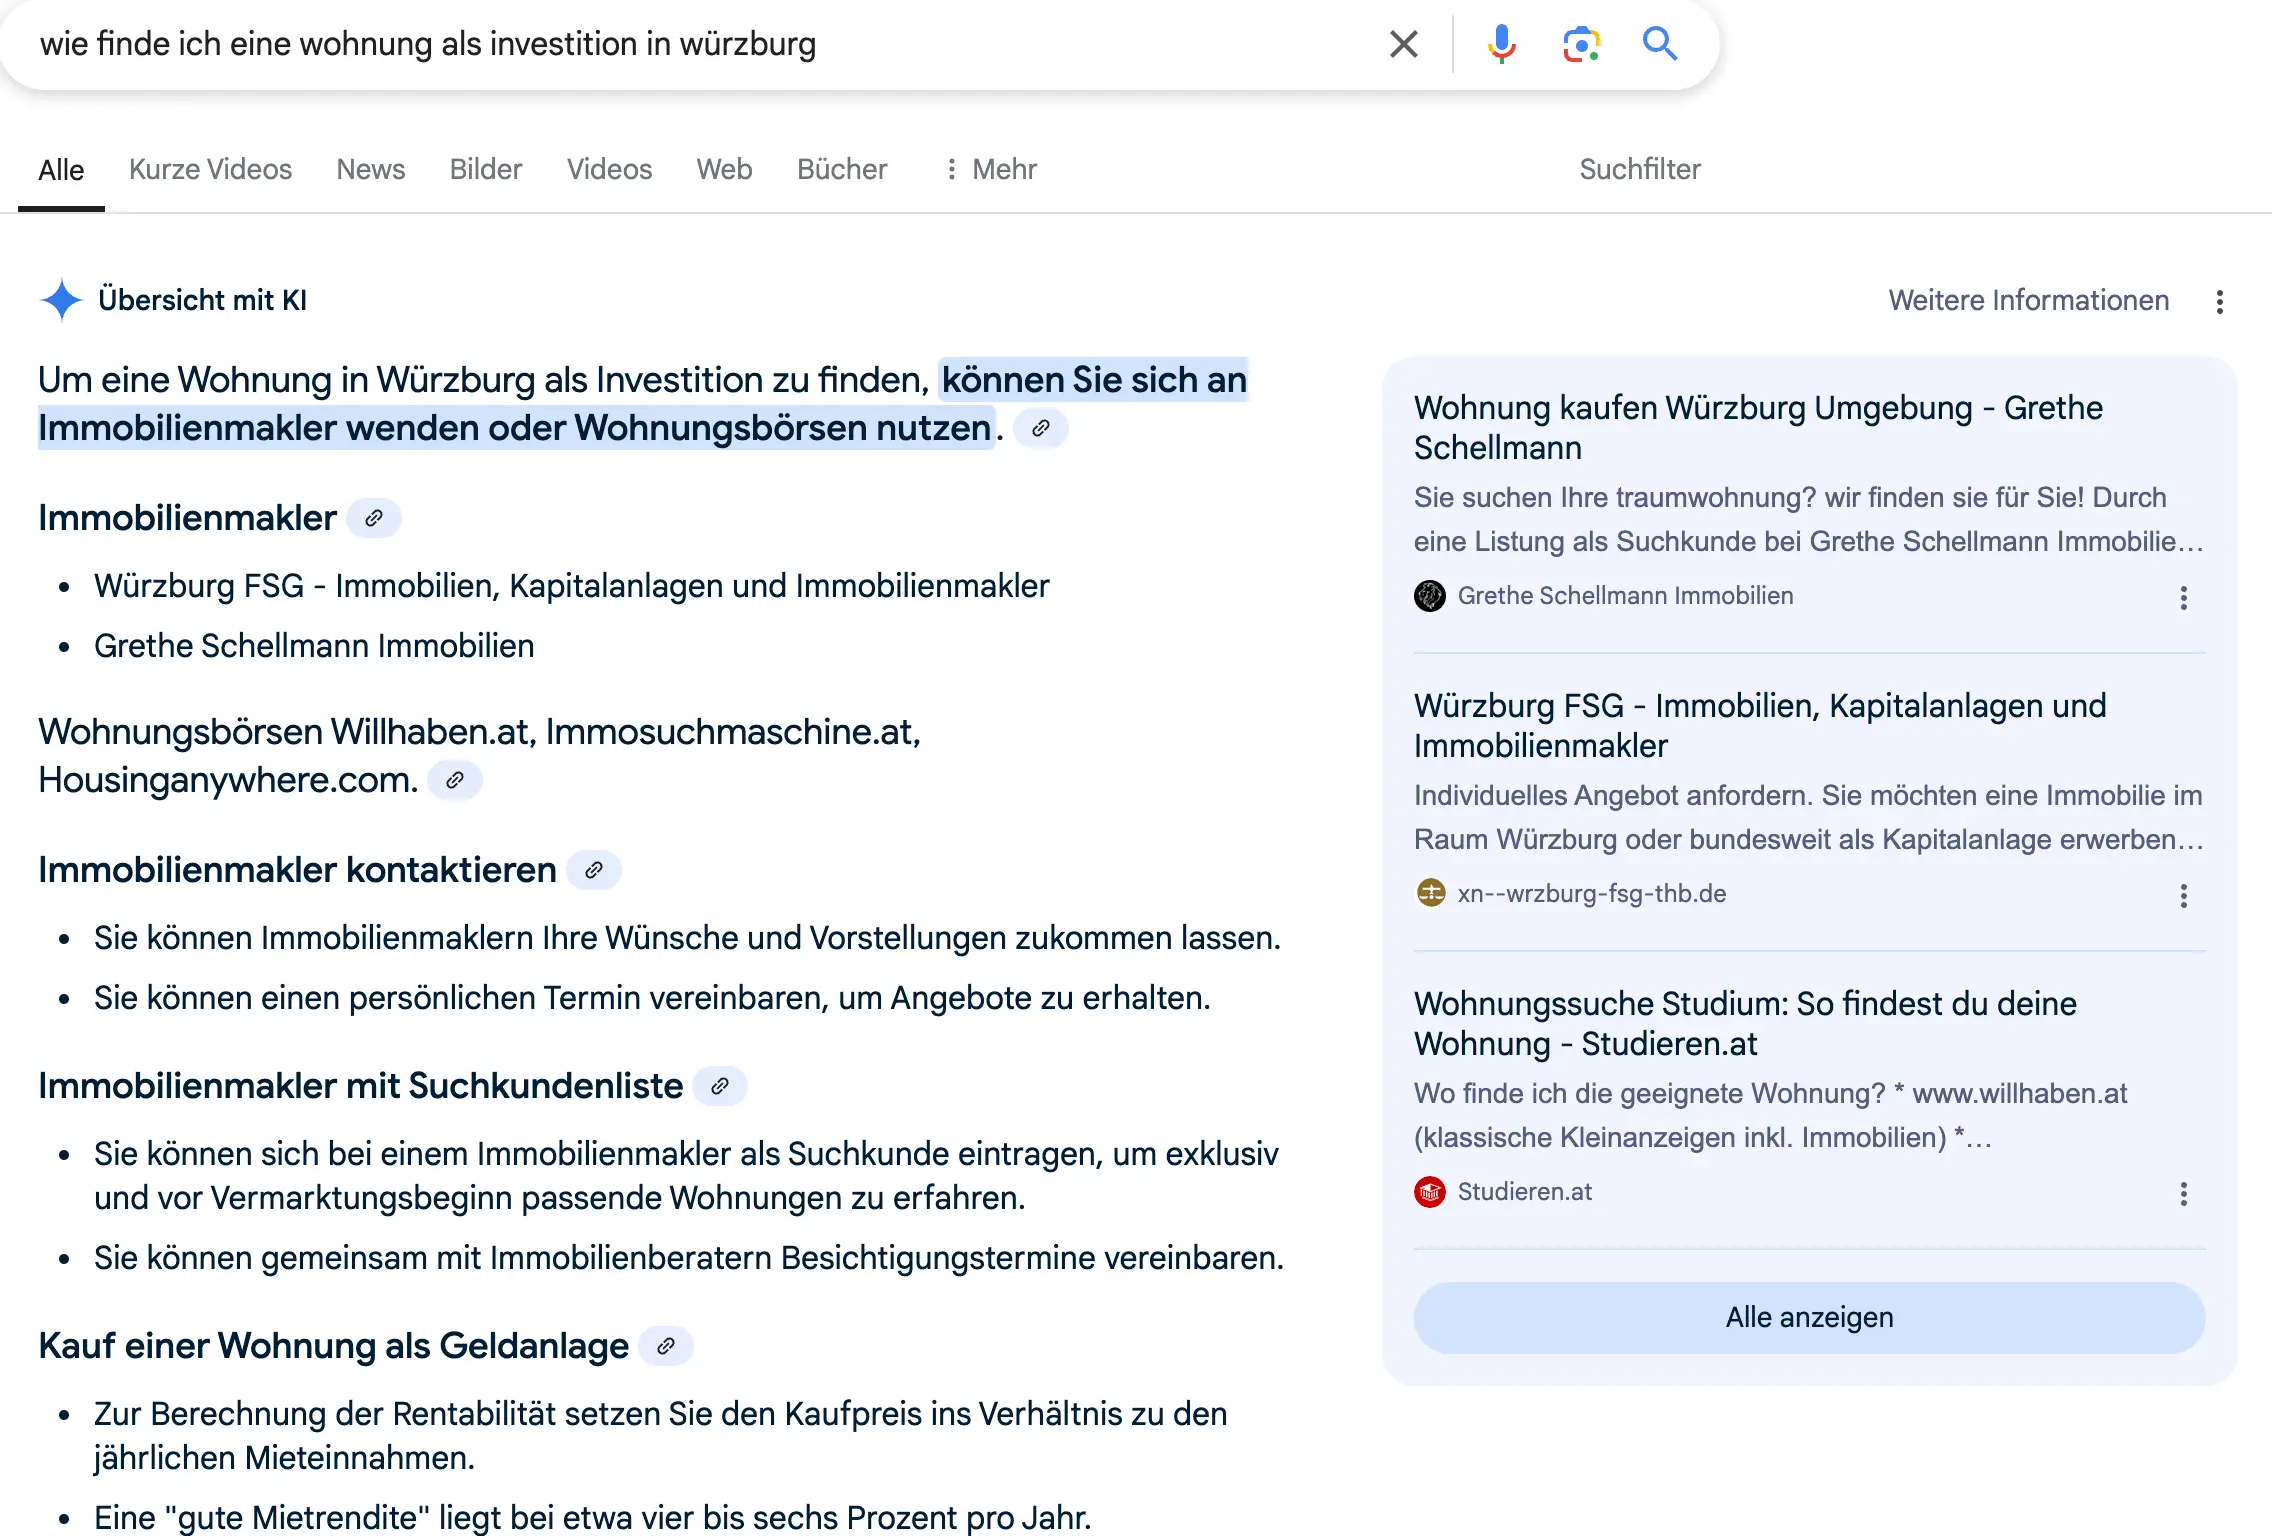Open link icon beside Immobilienmakler mit Suchkundenliste
Viewport: 2272px width, 1536px height.
tap(719, 1086)
